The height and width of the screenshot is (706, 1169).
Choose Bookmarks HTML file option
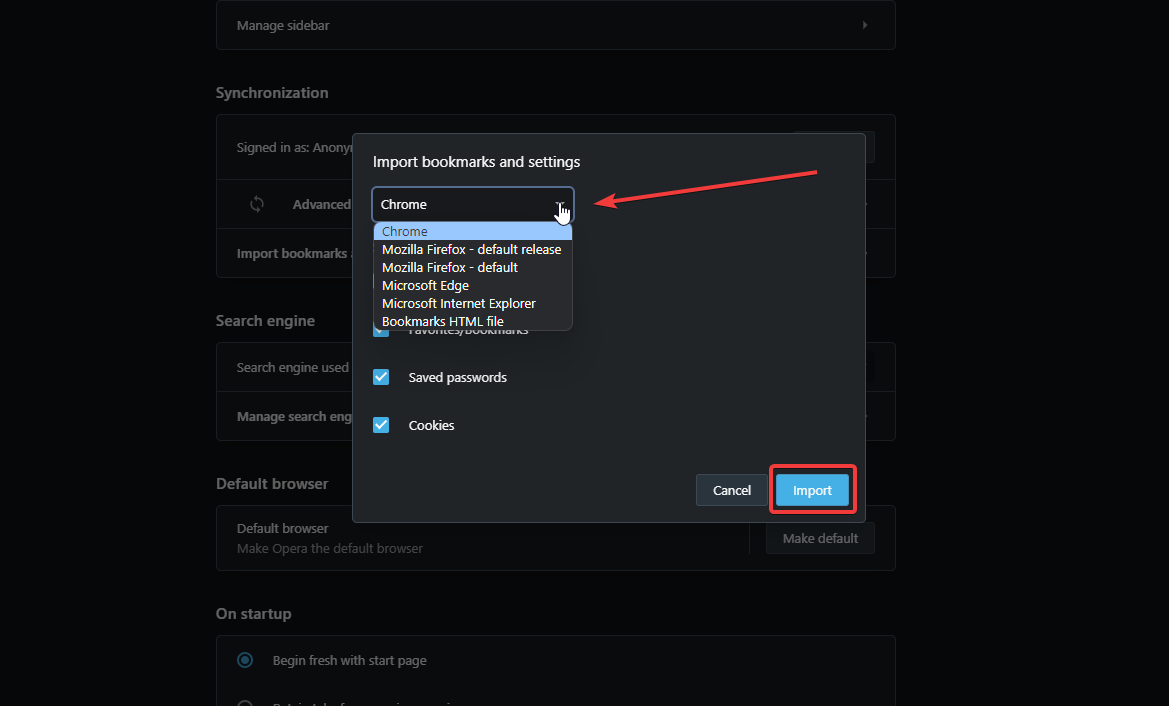[473, 321]
